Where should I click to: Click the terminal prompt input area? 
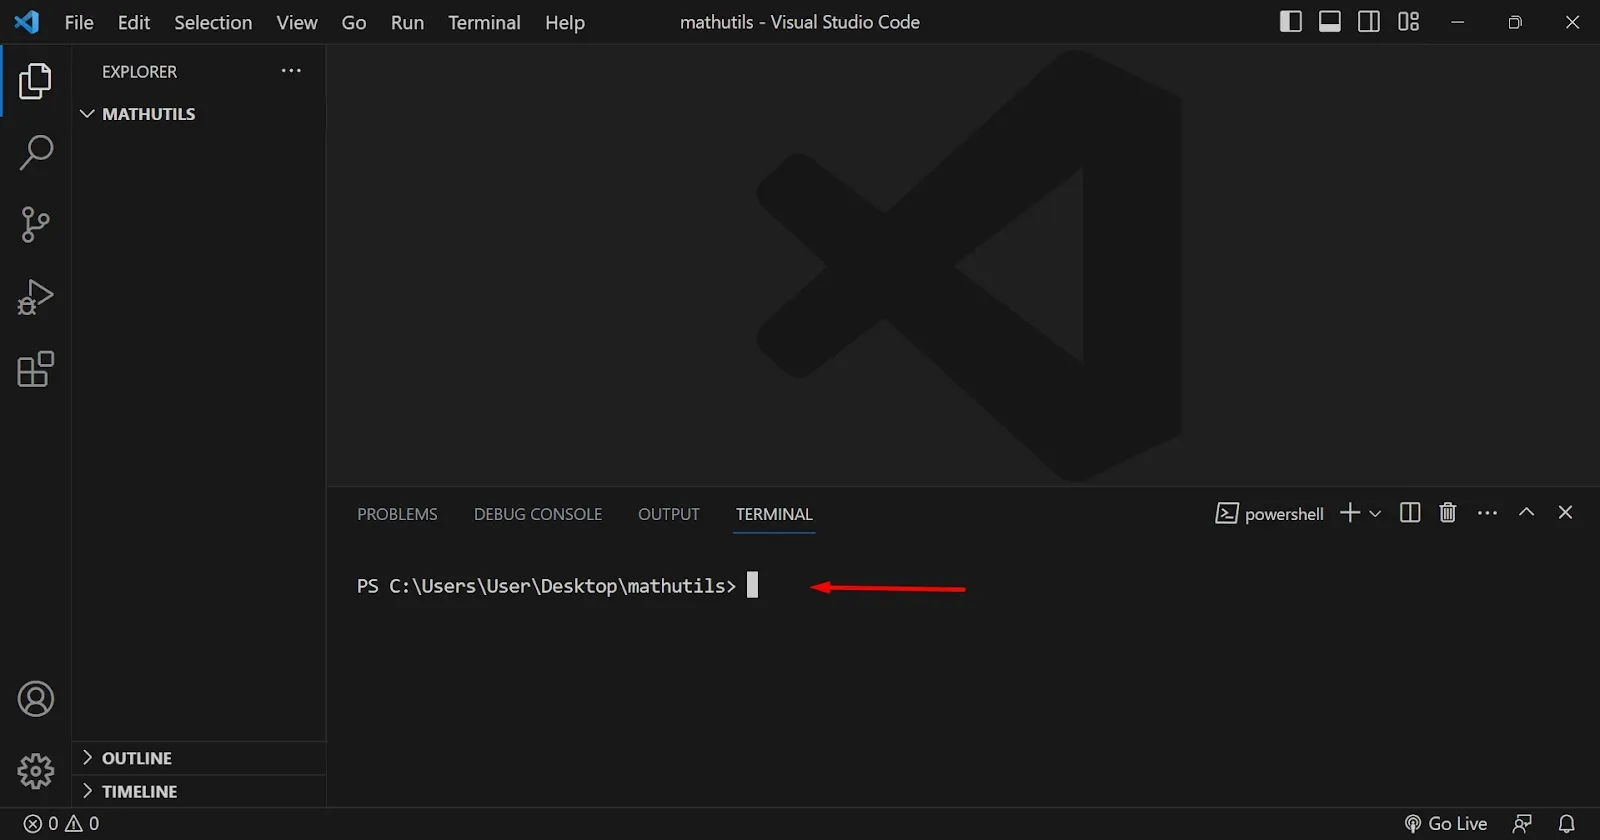752,585
